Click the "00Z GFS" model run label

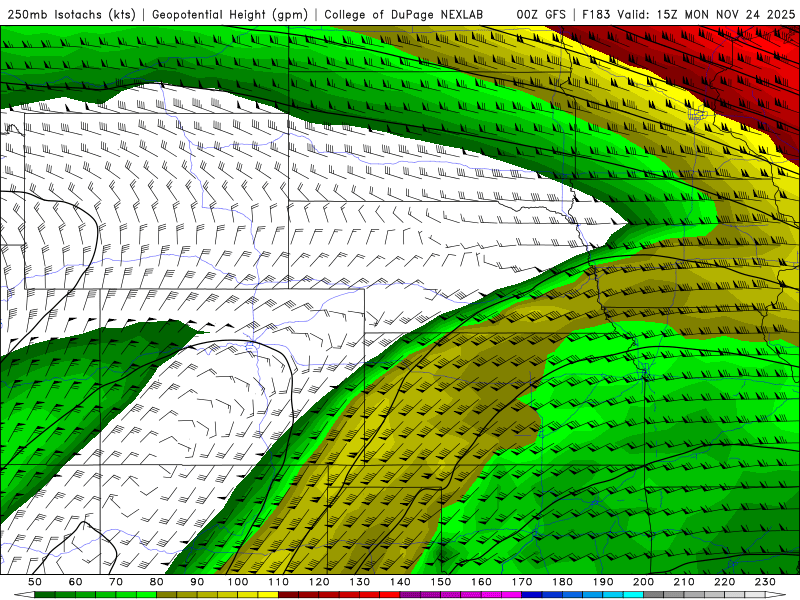[x=541, y=14]
